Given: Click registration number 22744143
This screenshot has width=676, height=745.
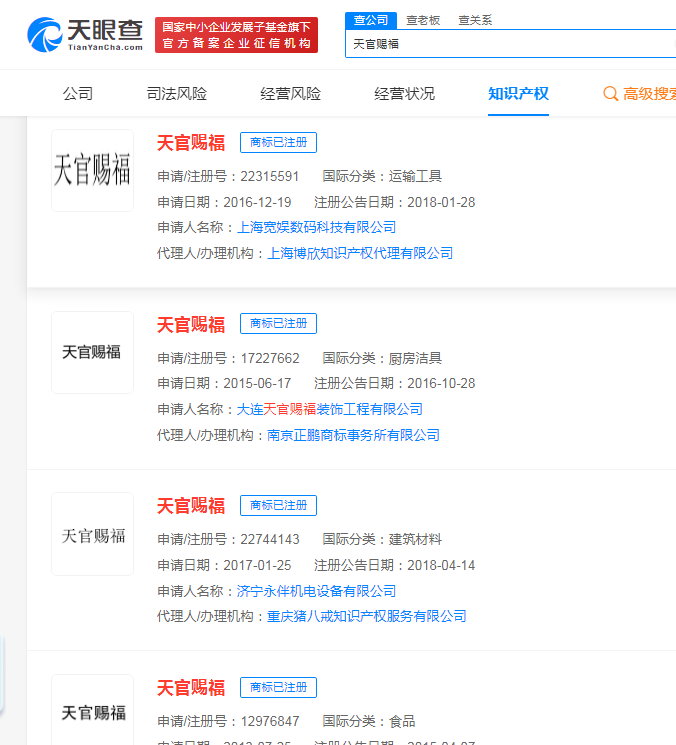Looking at the screenshot, I should point(270,539).
